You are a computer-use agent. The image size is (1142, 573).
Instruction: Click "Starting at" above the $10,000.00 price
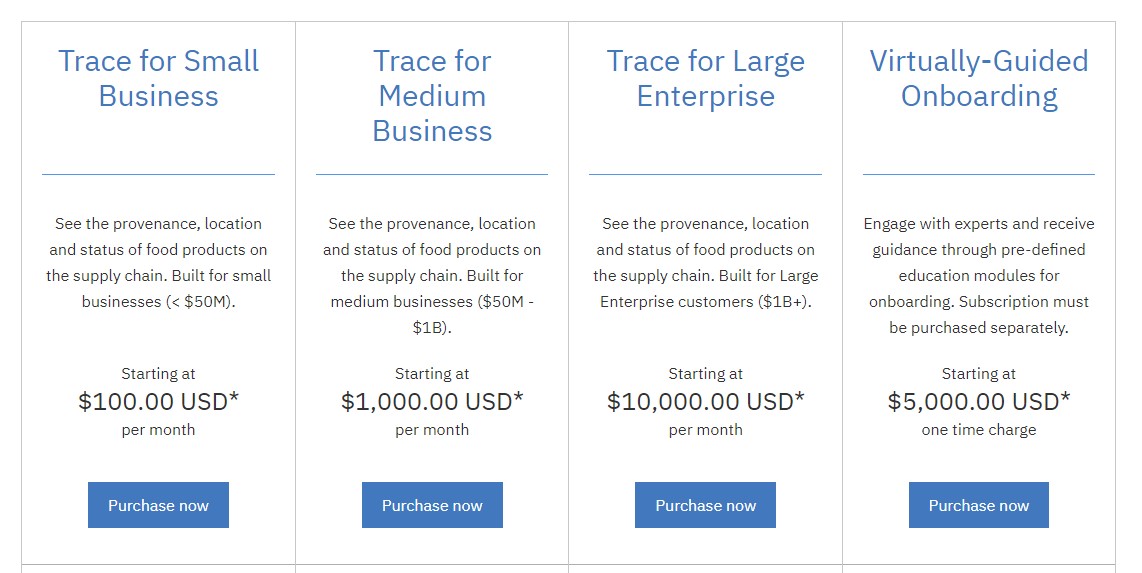coord(705,373)
